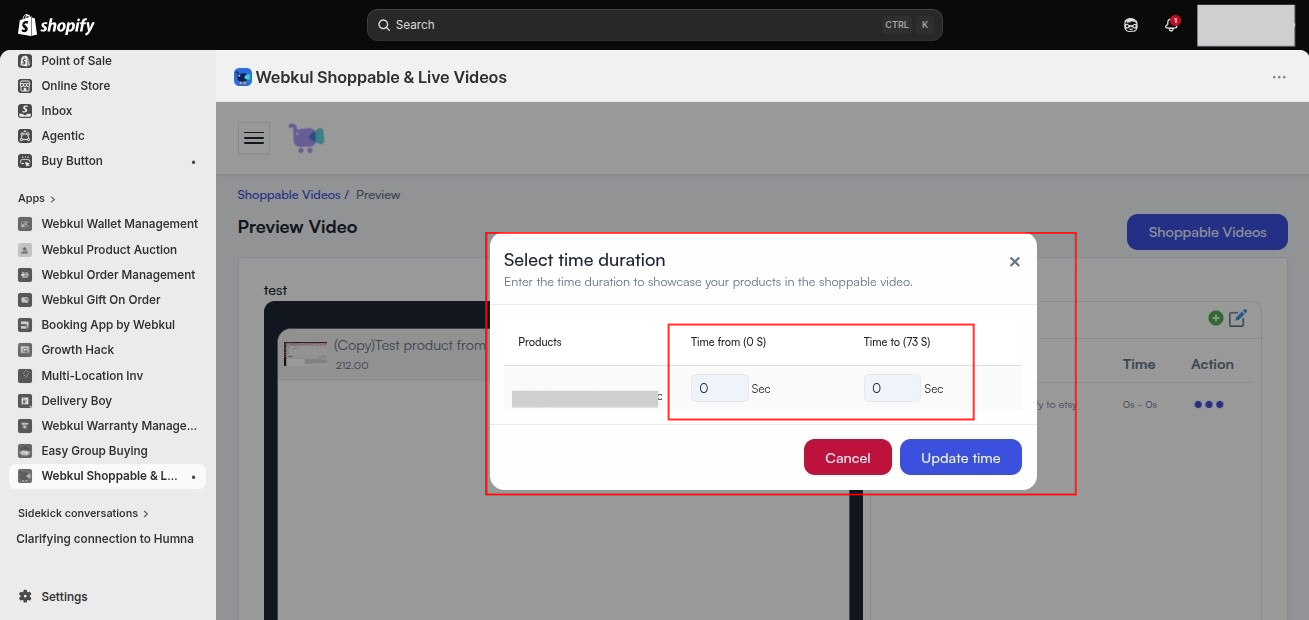Click the blue edit pencil icon

(x=1238, y=318)
